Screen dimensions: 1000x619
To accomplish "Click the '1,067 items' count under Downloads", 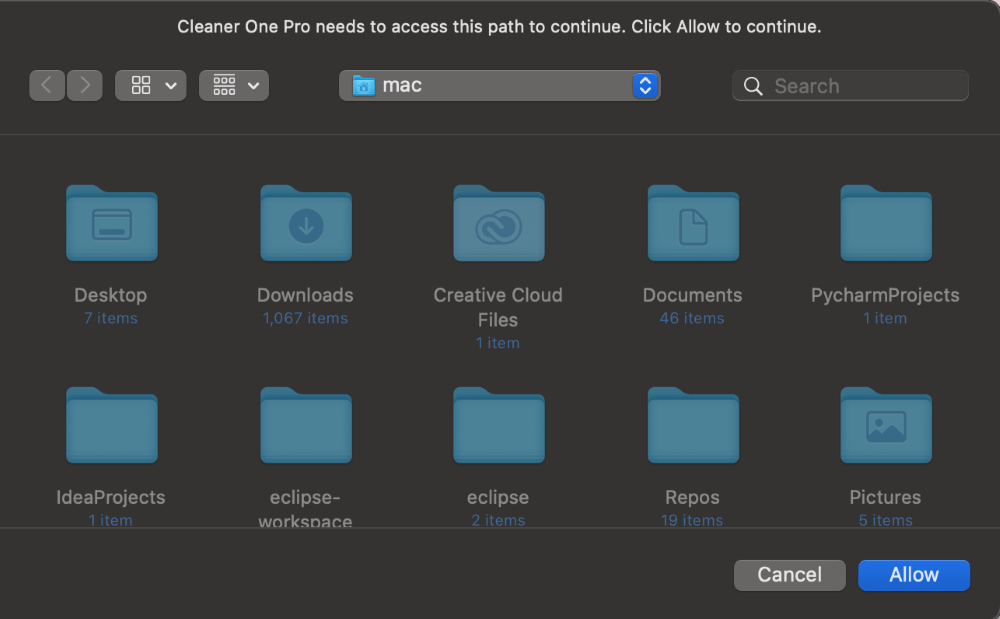I will (305, 318).
